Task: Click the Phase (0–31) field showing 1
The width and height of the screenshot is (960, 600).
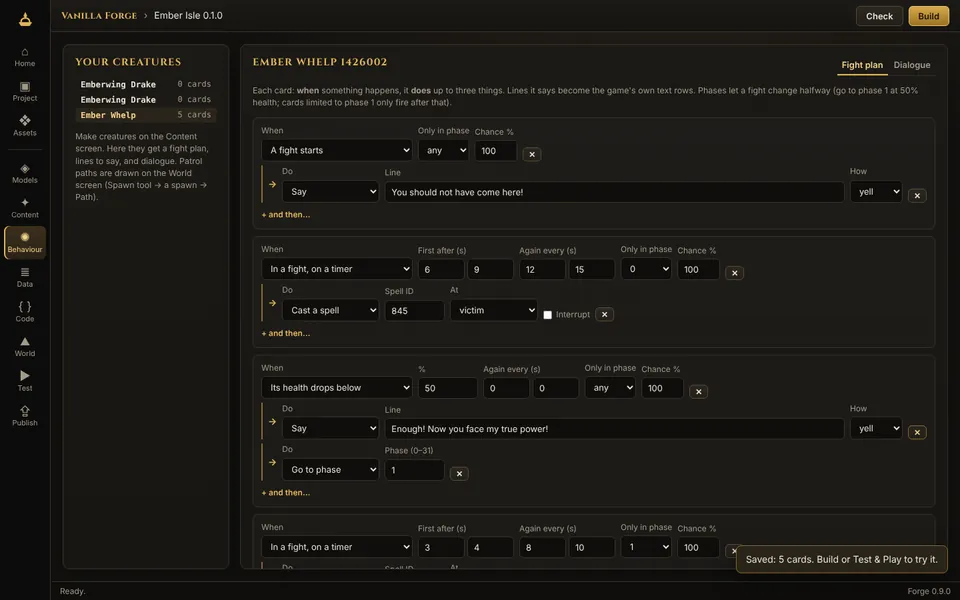Action: 414,470
